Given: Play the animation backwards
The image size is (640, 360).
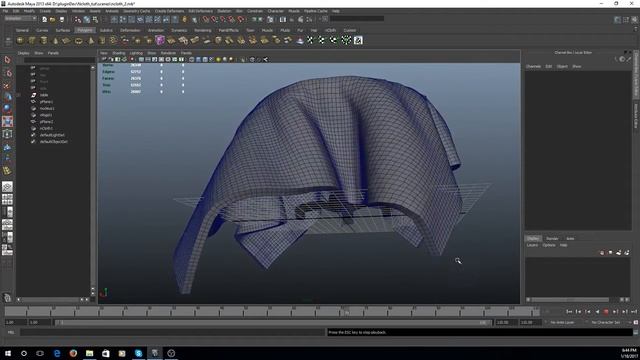Looking at the screenshot, I should coord(597,311).
